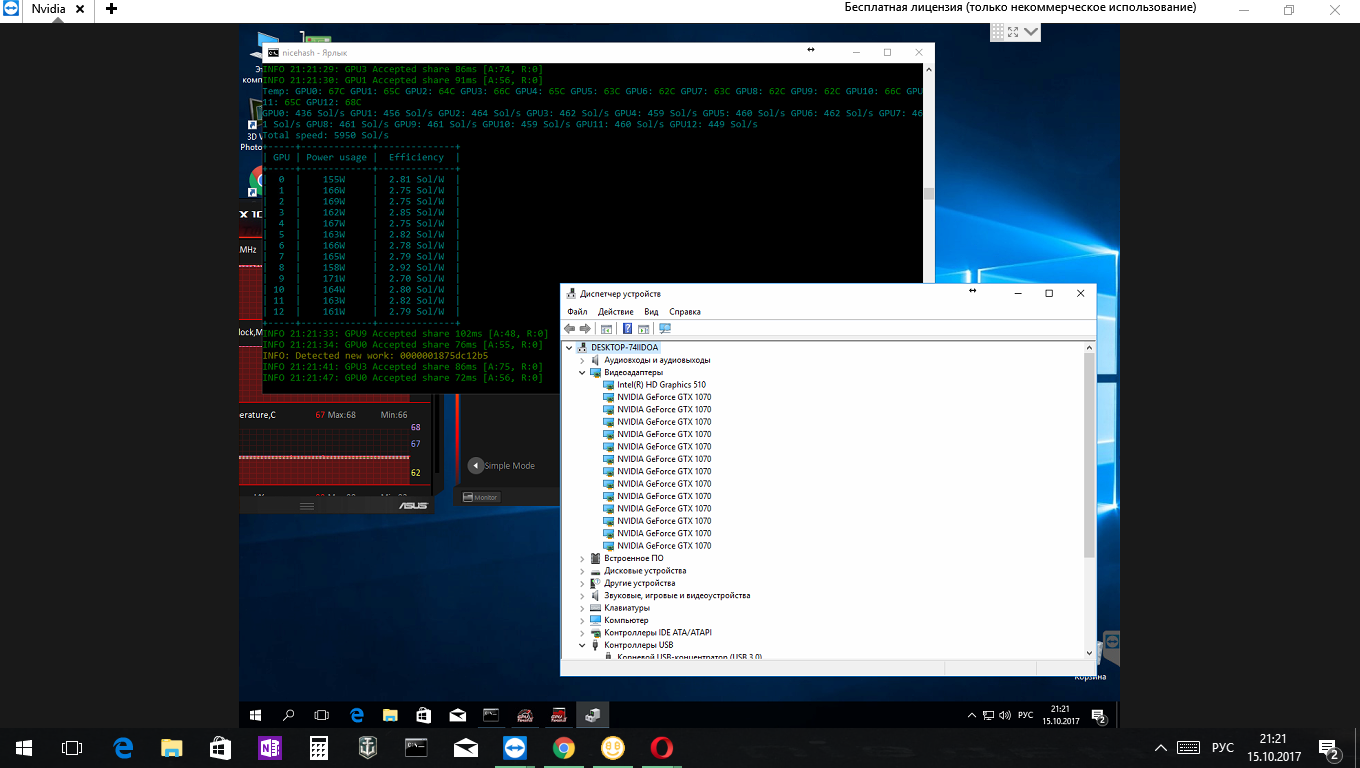Image resolution: width=1360 pixels, height=768 pixels.
Task: Open the Start menu on the remote taskbar
Action: [255, 715]
